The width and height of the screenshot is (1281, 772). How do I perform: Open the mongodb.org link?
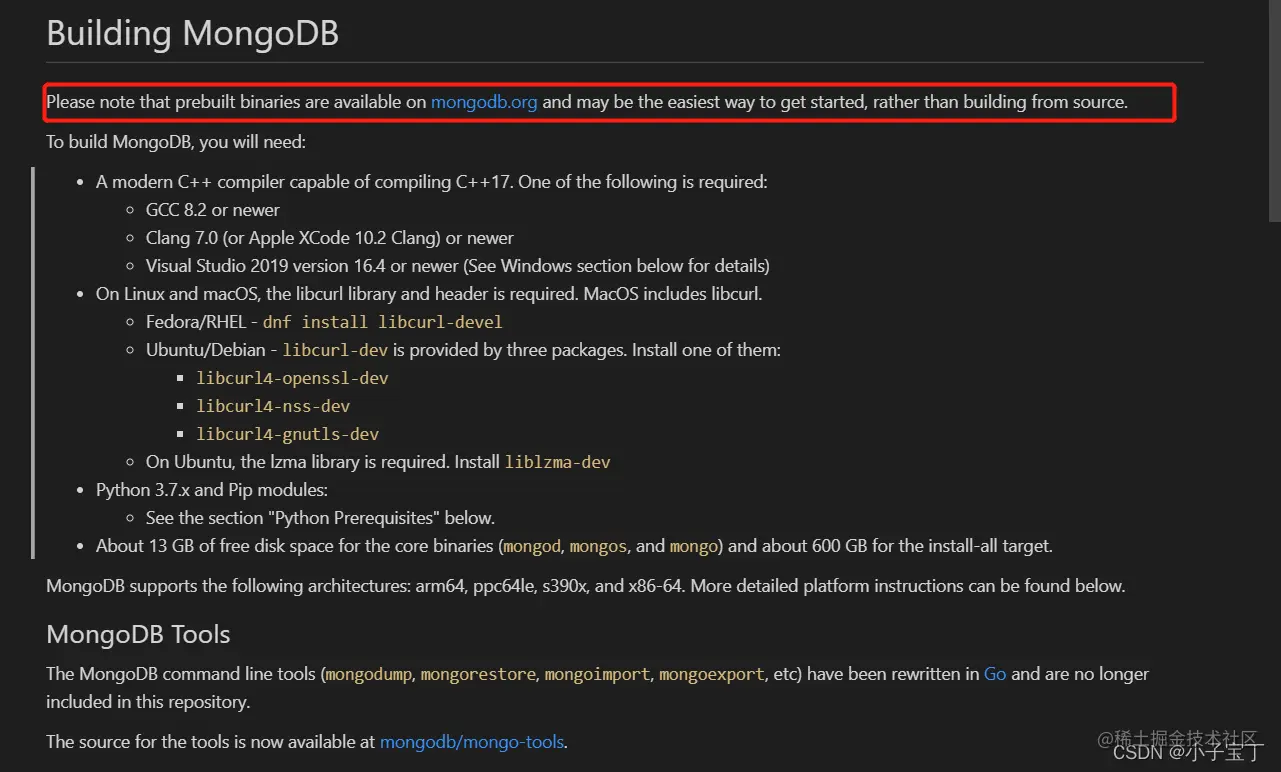click(x=484, y=102)
